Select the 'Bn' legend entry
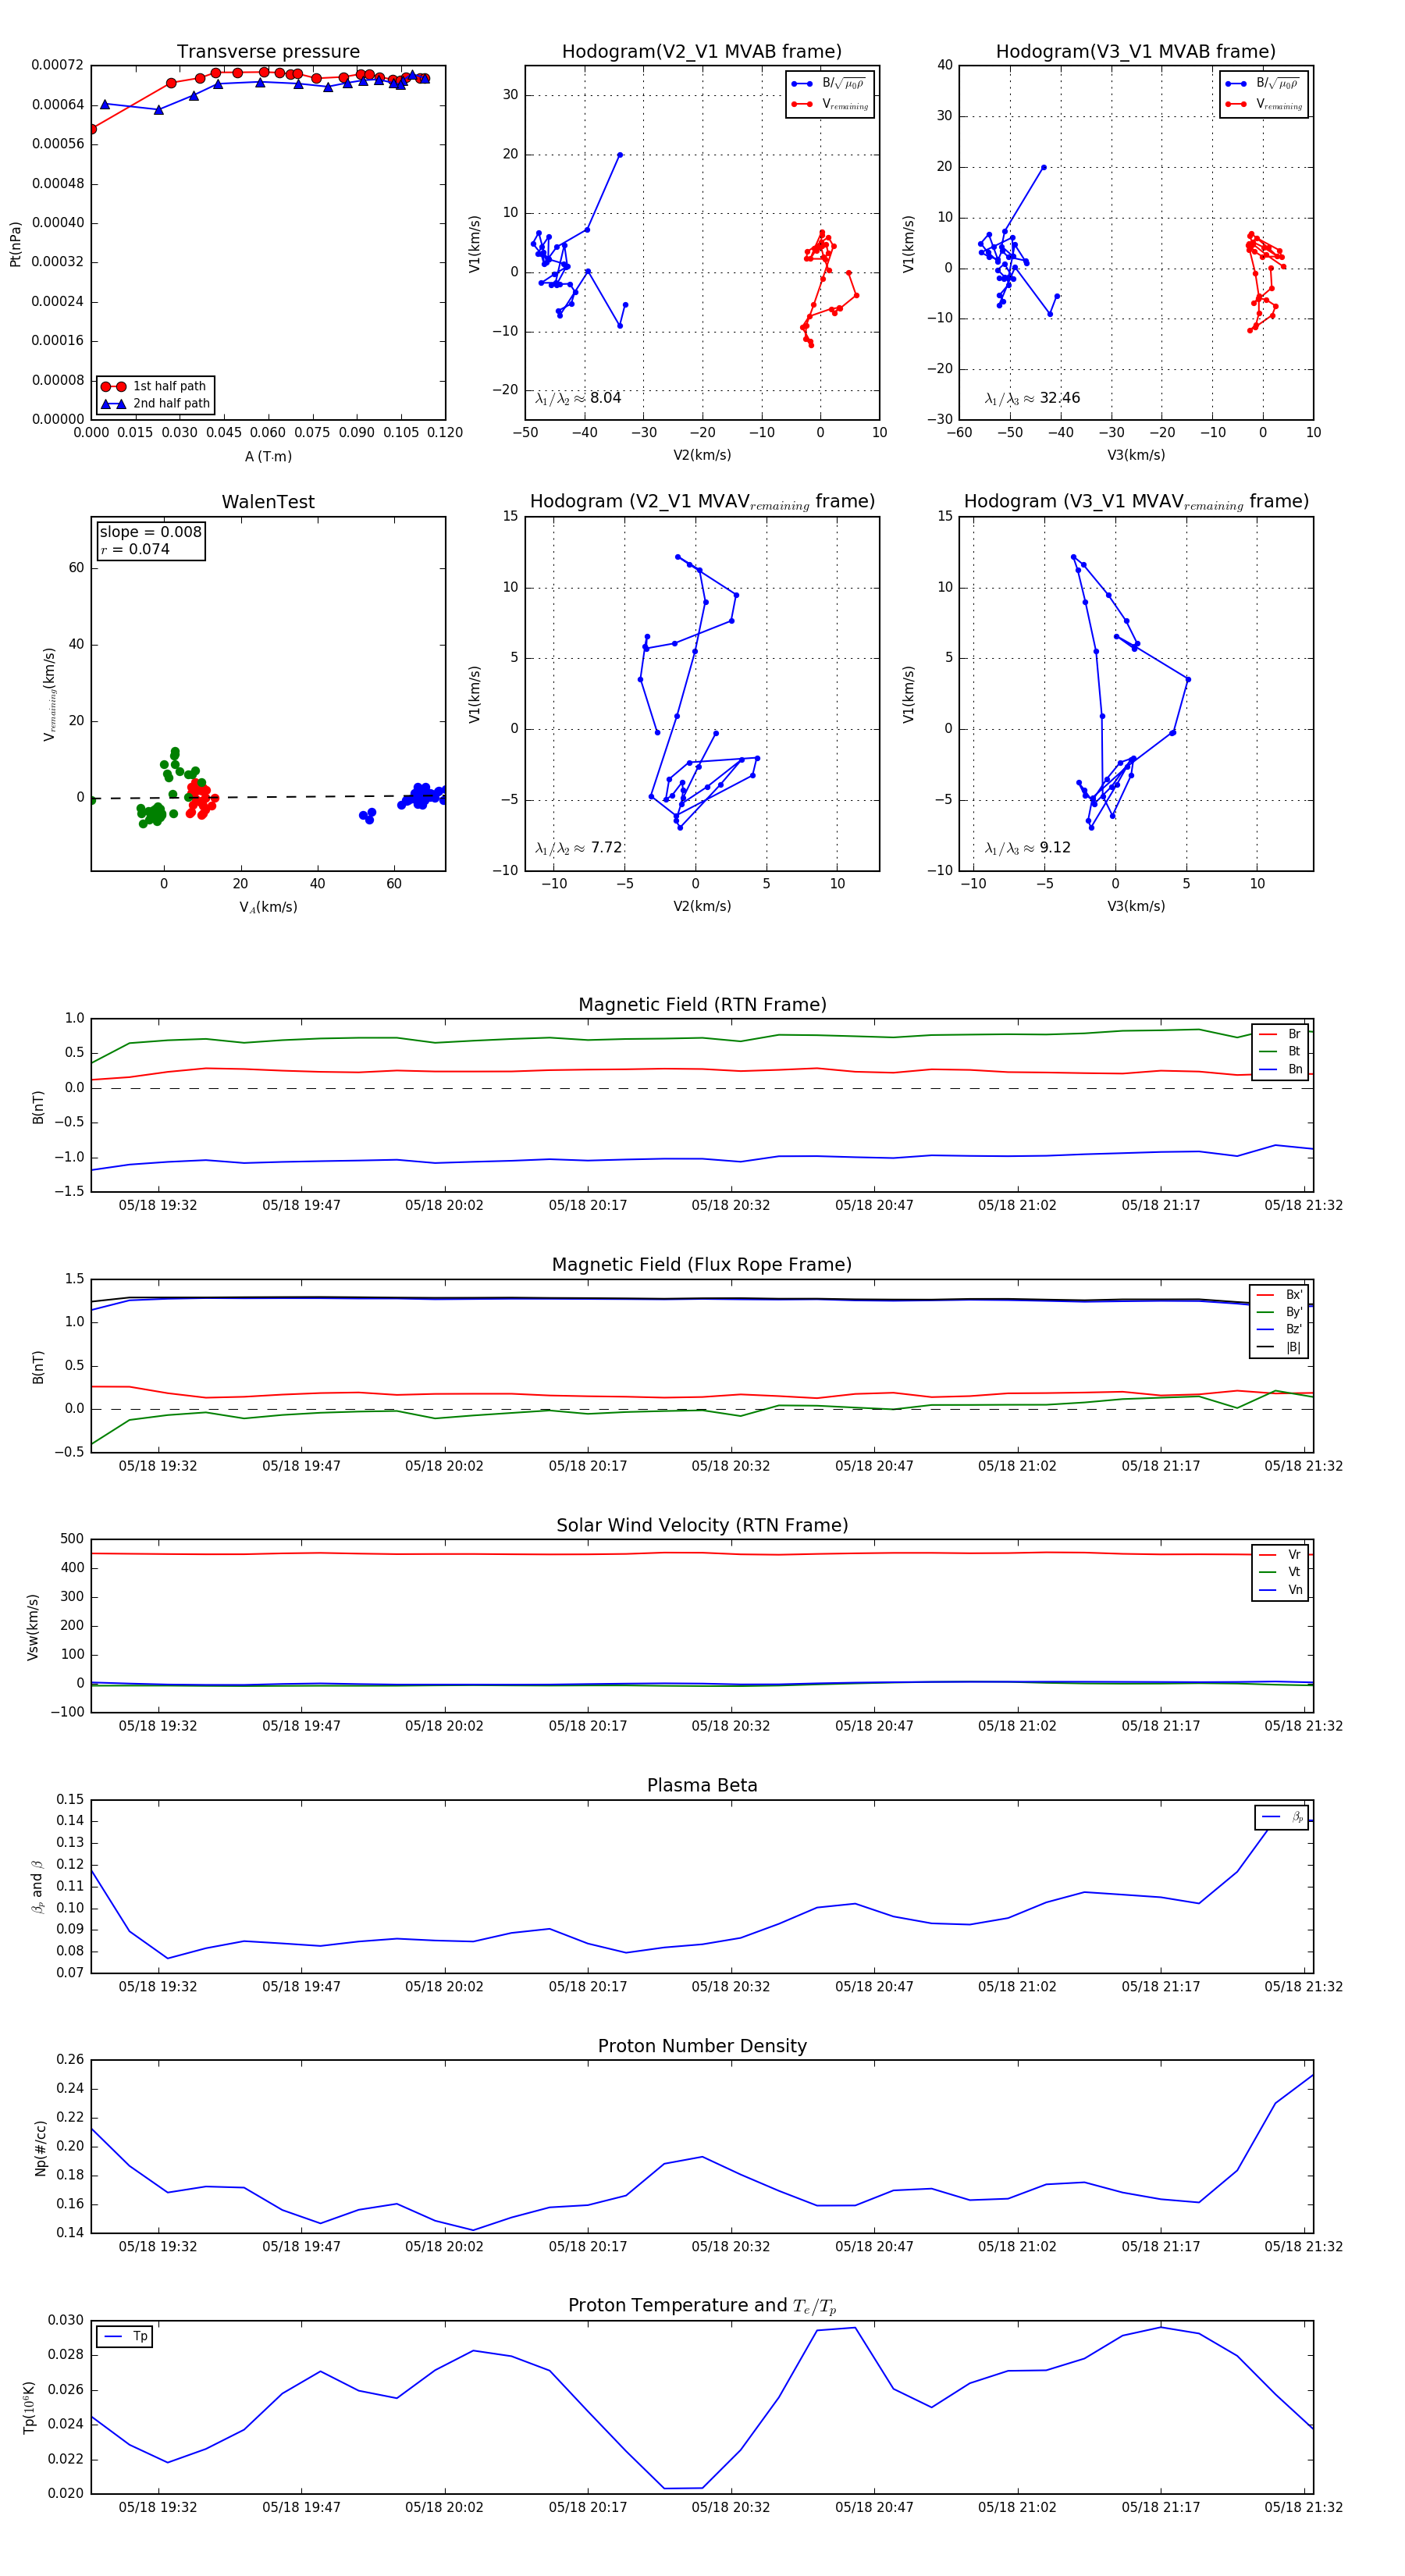 [x=1280, y=1070]
